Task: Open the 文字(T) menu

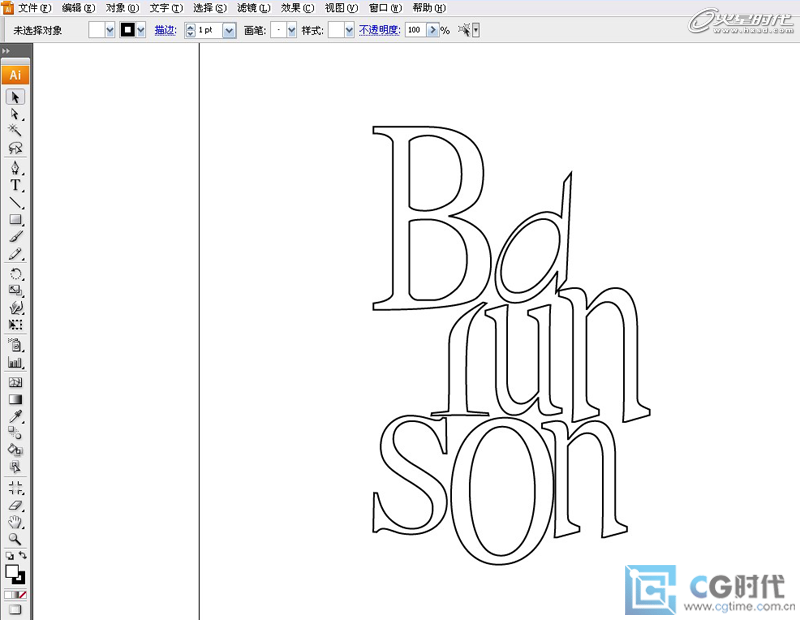Action: coord(166,8)
